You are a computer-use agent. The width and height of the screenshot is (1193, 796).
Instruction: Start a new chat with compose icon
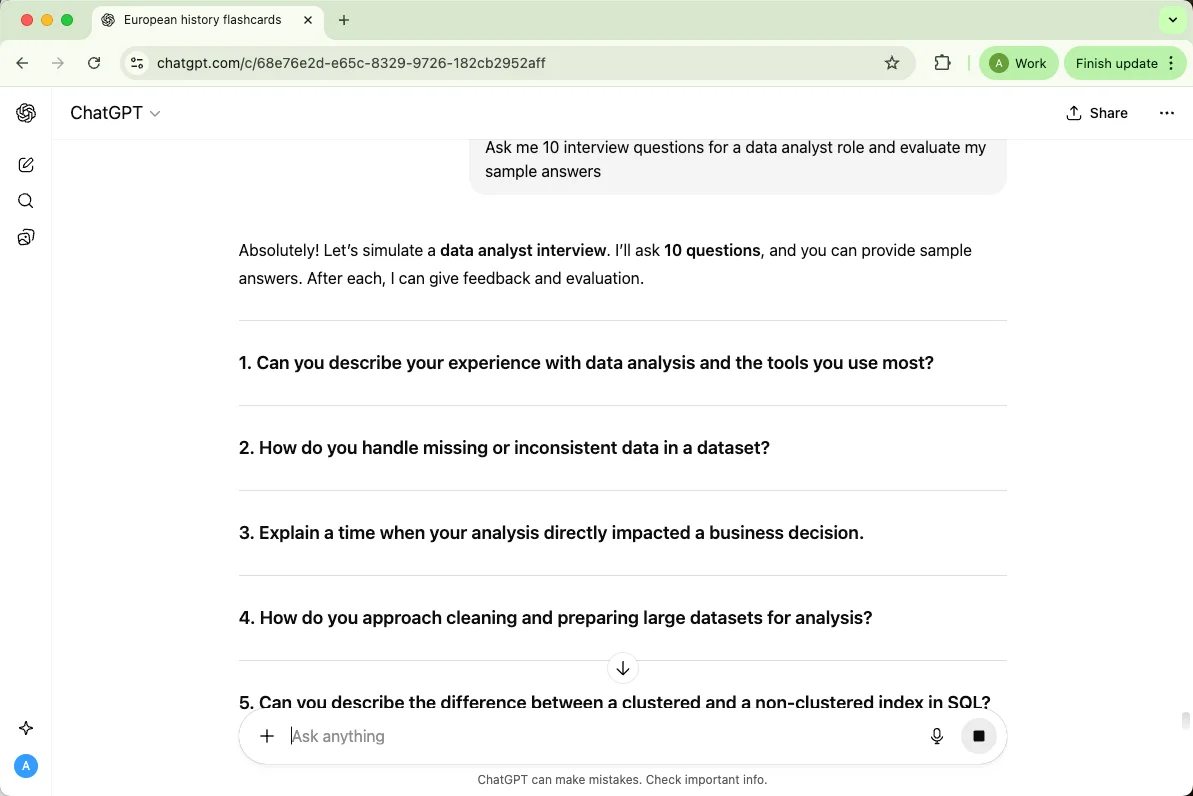tap(26, 165)
